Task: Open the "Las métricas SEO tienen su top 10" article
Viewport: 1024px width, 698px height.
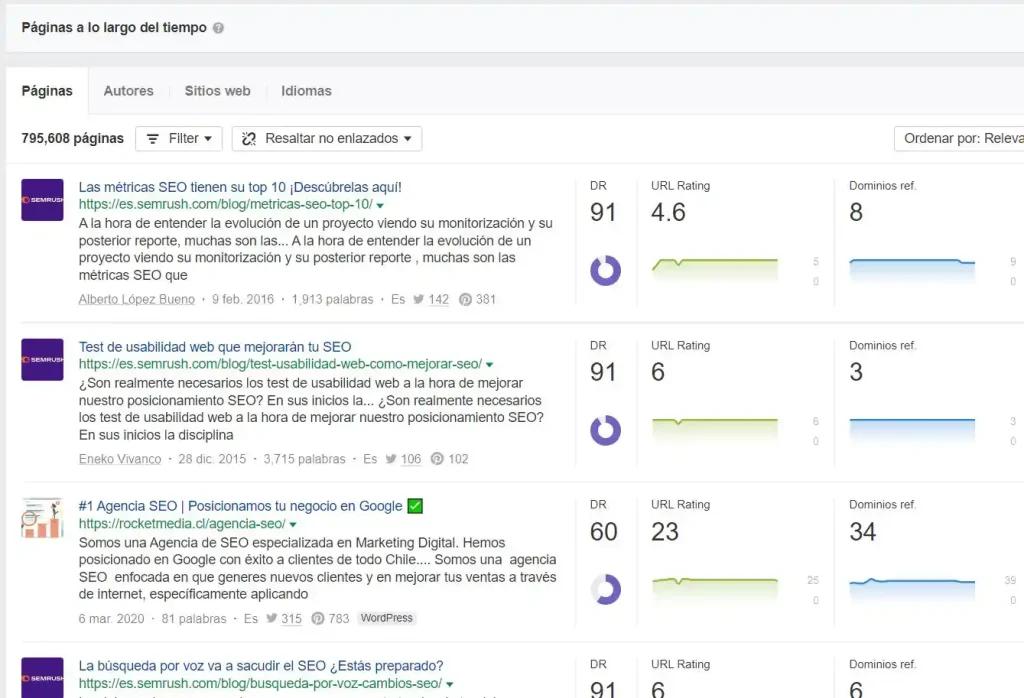Action: [240, 186]
